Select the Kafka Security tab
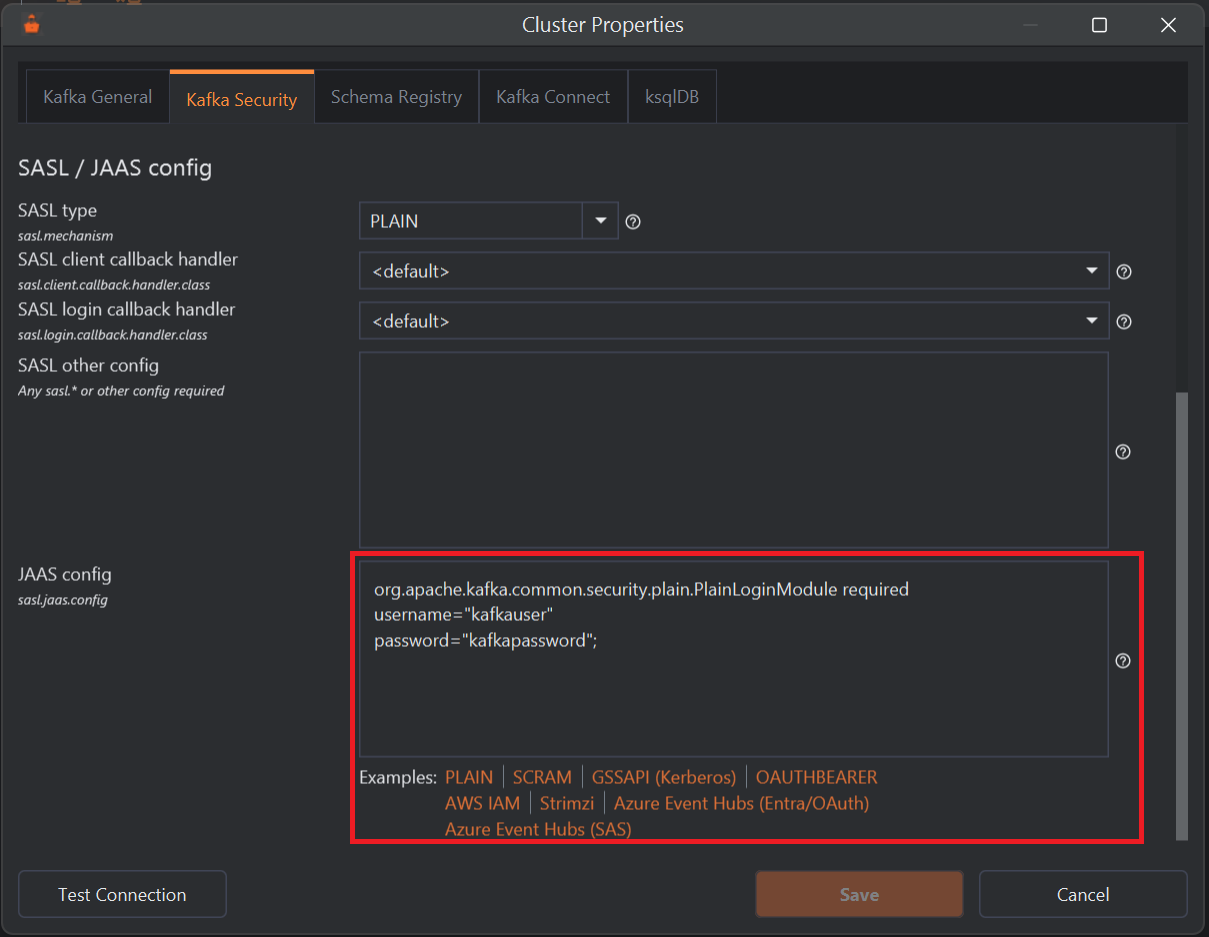Image resolution: width=1209 pixels, height=937 pixels. tap(242, 98)
